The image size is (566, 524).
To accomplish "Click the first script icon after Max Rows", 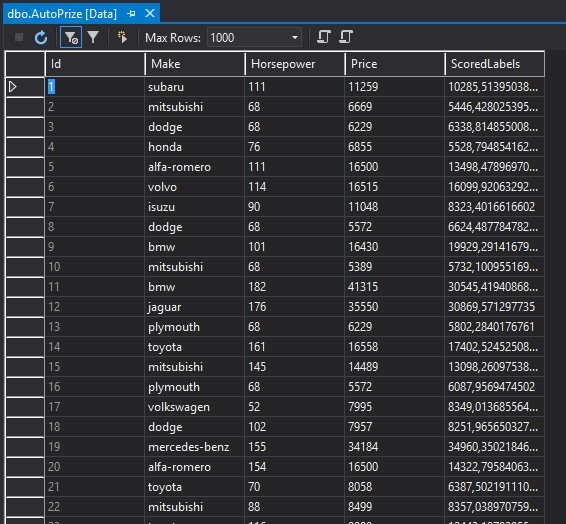I will point(323,37).
